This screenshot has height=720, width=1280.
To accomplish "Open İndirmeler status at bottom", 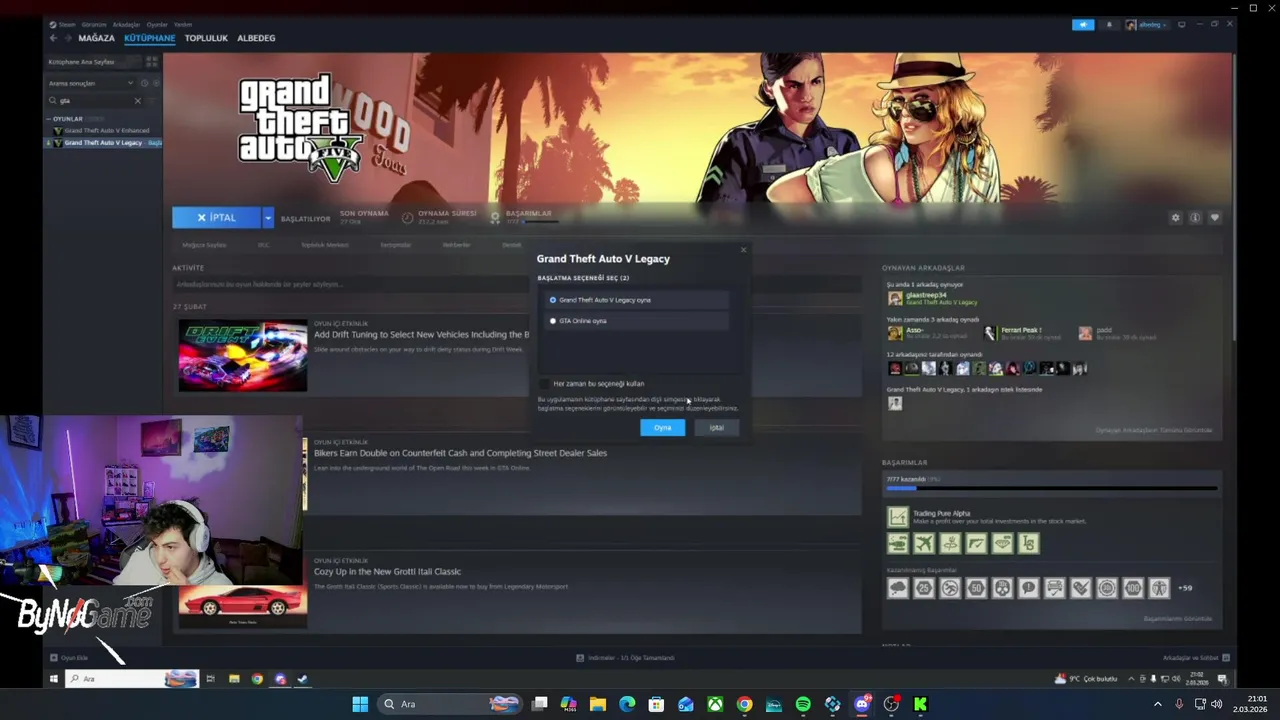I will coord(625,658).
